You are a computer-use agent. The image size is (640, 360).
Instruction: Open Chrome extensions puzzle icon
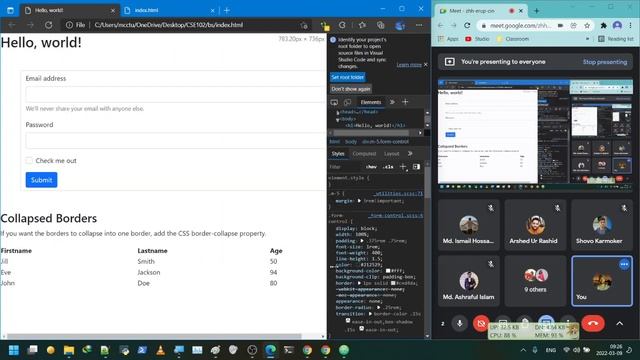coord(604,25)
